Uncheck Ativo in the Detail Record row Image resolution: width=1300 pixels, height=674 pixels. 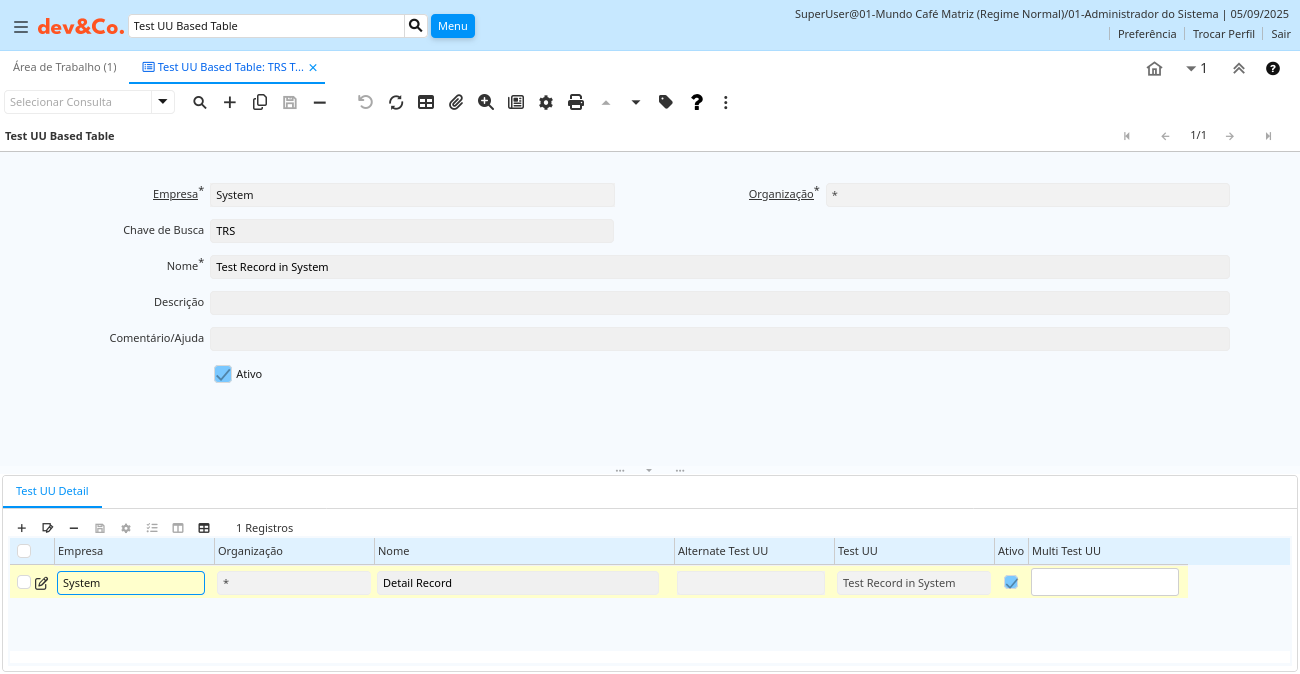(1011, 582)
